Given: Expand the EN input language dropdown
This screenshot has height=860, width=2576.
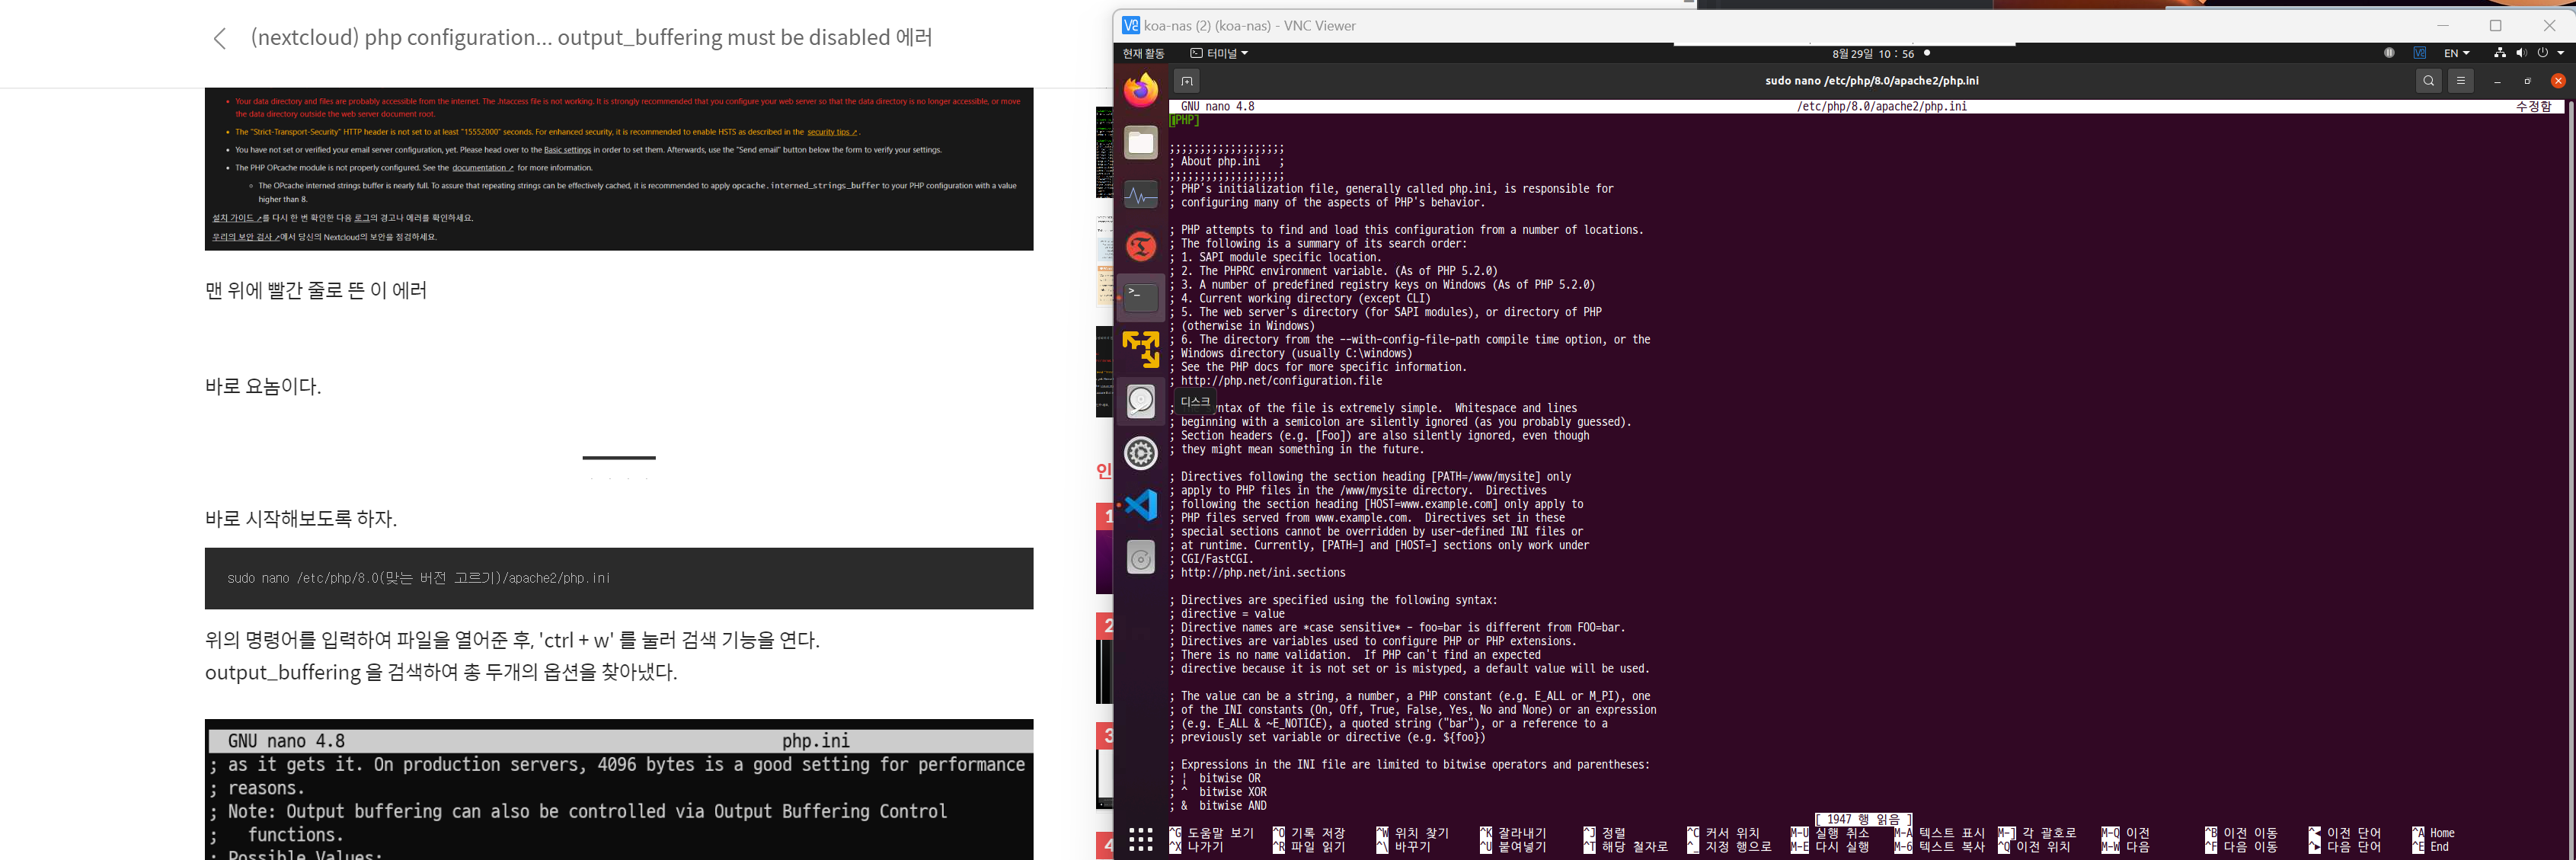Looking at the screenshot, I should [2457, 53].
